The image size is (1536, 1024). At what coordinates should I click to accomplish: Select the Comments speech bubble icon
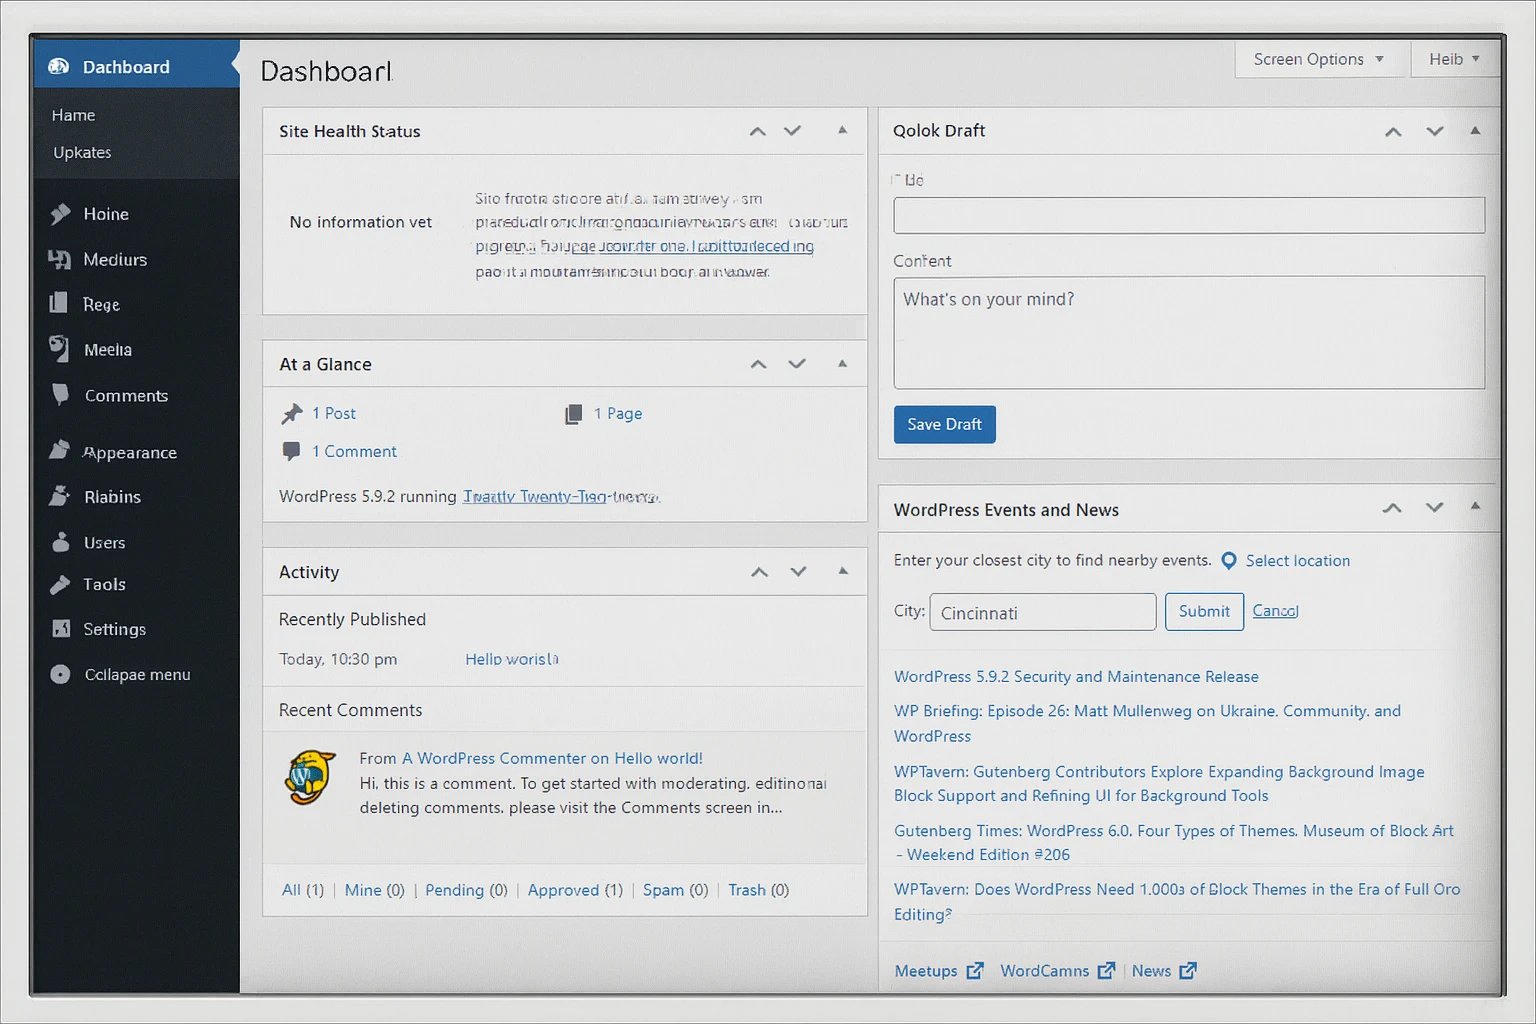[62, 395]
